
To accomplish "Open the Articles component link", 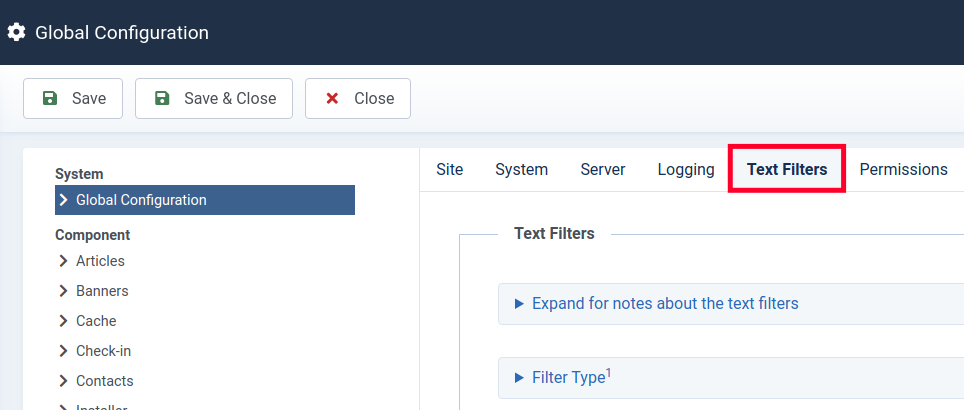I will (x=100, y=261).
